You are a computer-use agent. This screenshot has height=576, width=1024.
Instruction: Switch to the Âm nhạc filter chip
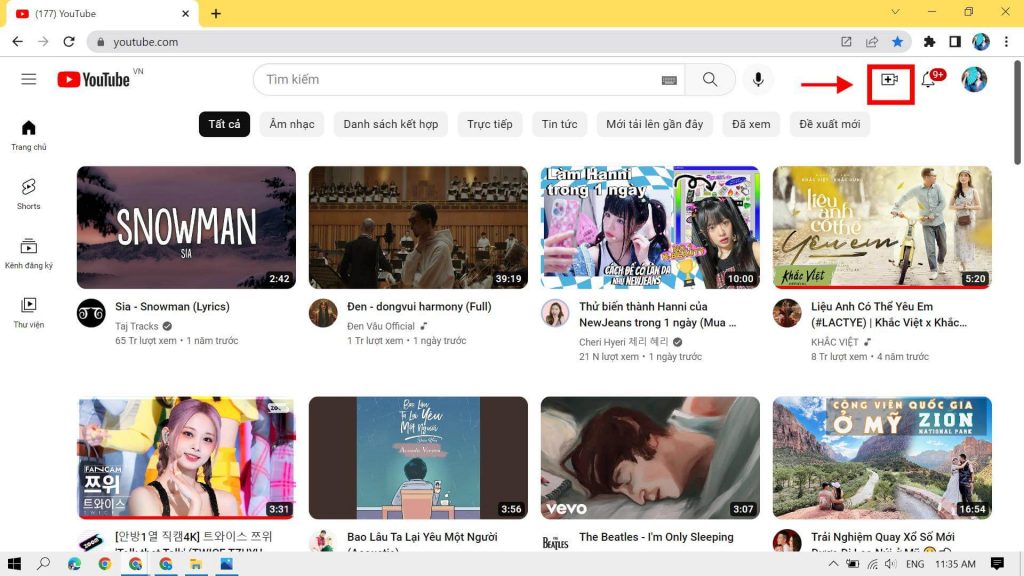point(291,124)
